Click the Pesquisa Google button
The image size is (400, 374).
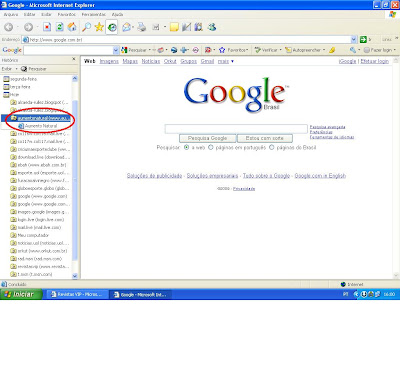(x=208, y=138)
